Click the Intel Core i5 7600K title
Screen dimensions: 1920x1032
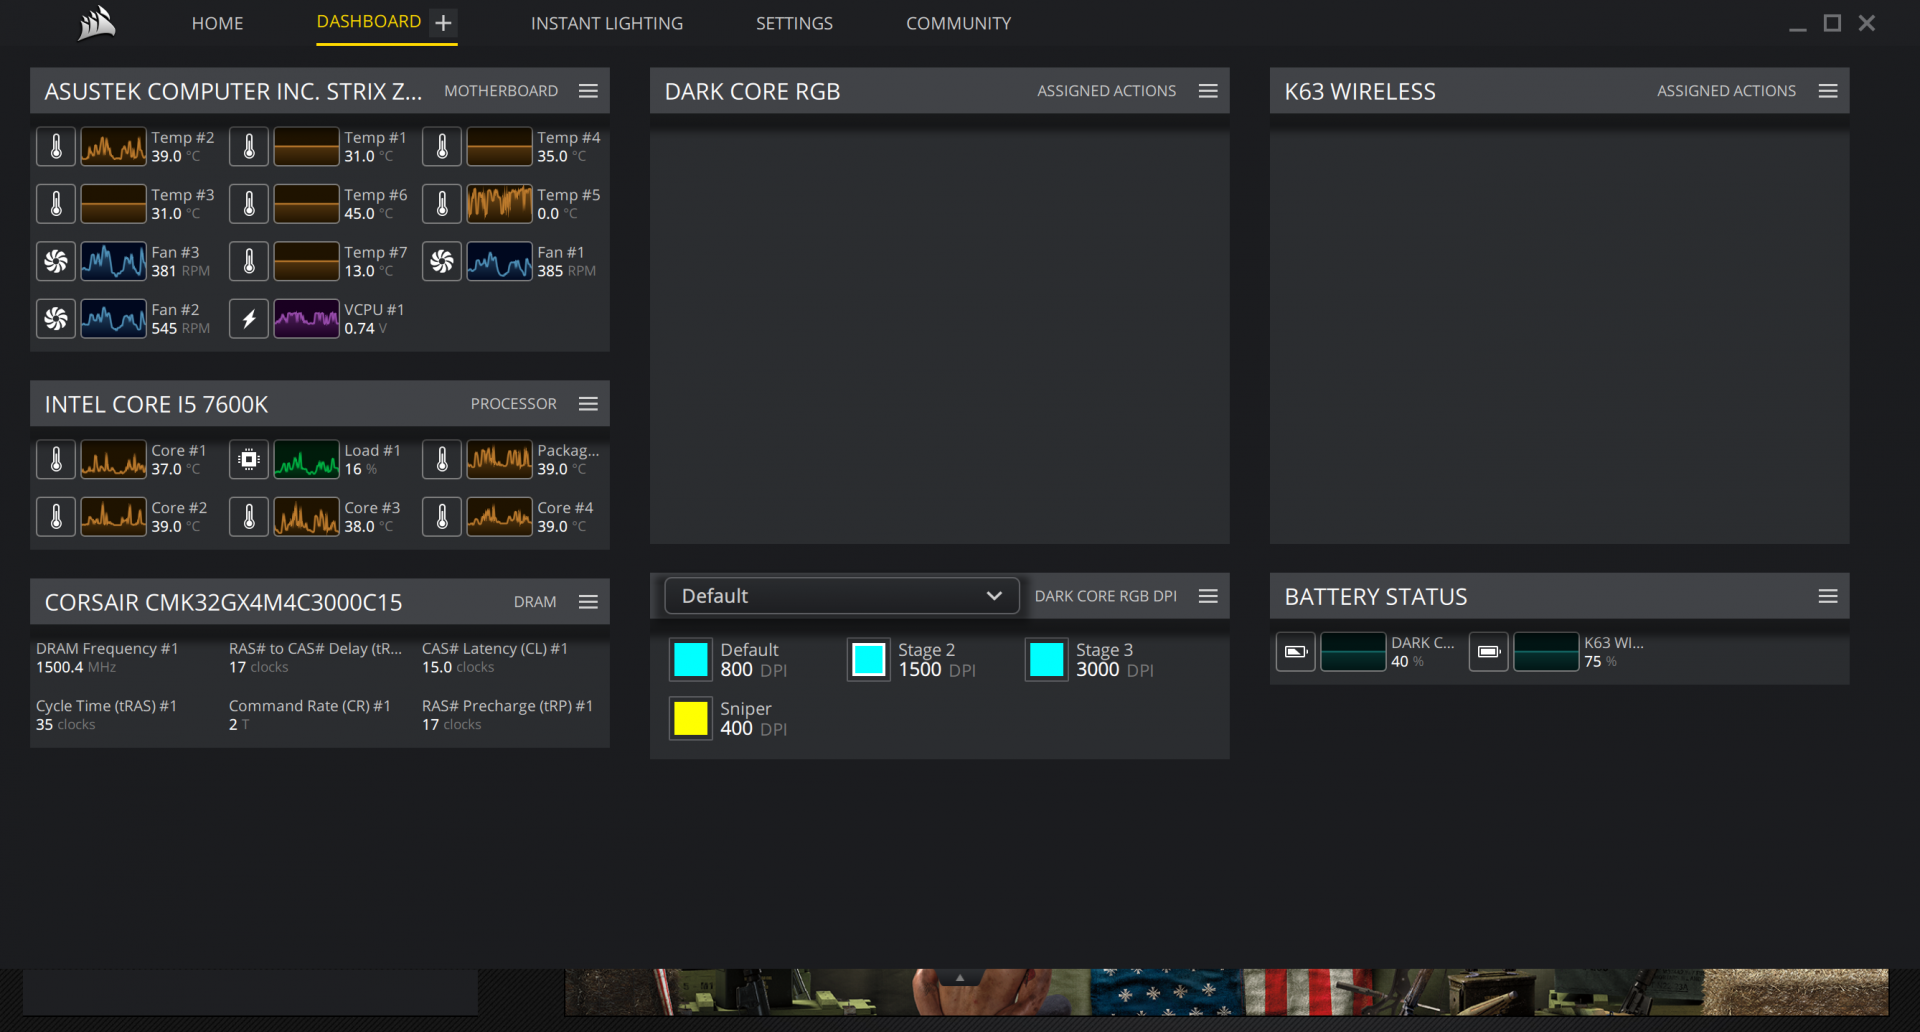pyautogui.click(x=156, y=404)
